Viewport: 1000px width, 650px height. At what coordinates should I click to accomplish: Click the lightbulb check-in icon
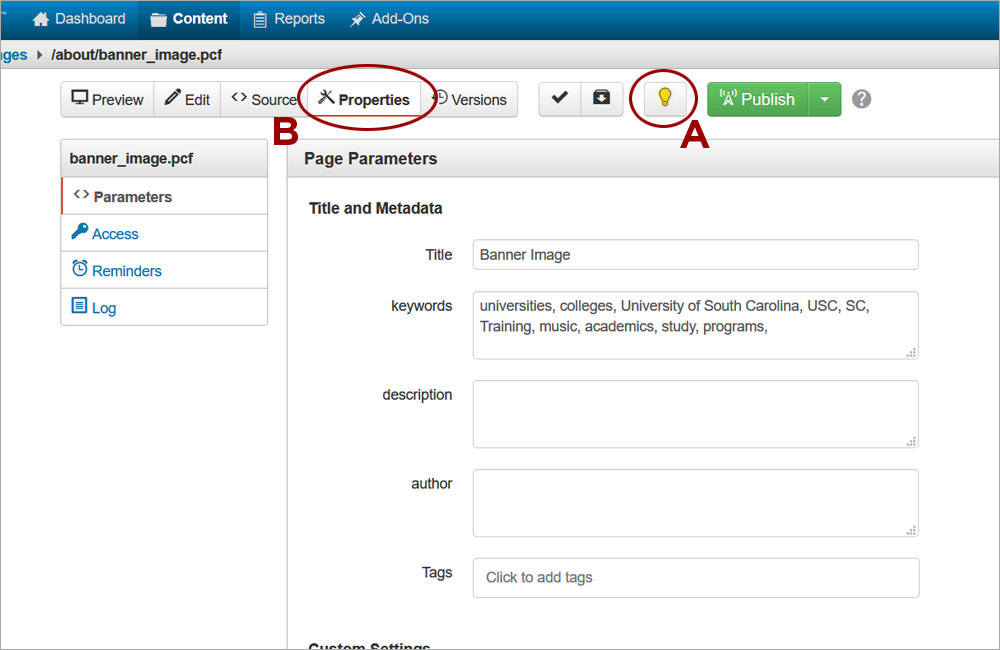click(x=665, y=99)
